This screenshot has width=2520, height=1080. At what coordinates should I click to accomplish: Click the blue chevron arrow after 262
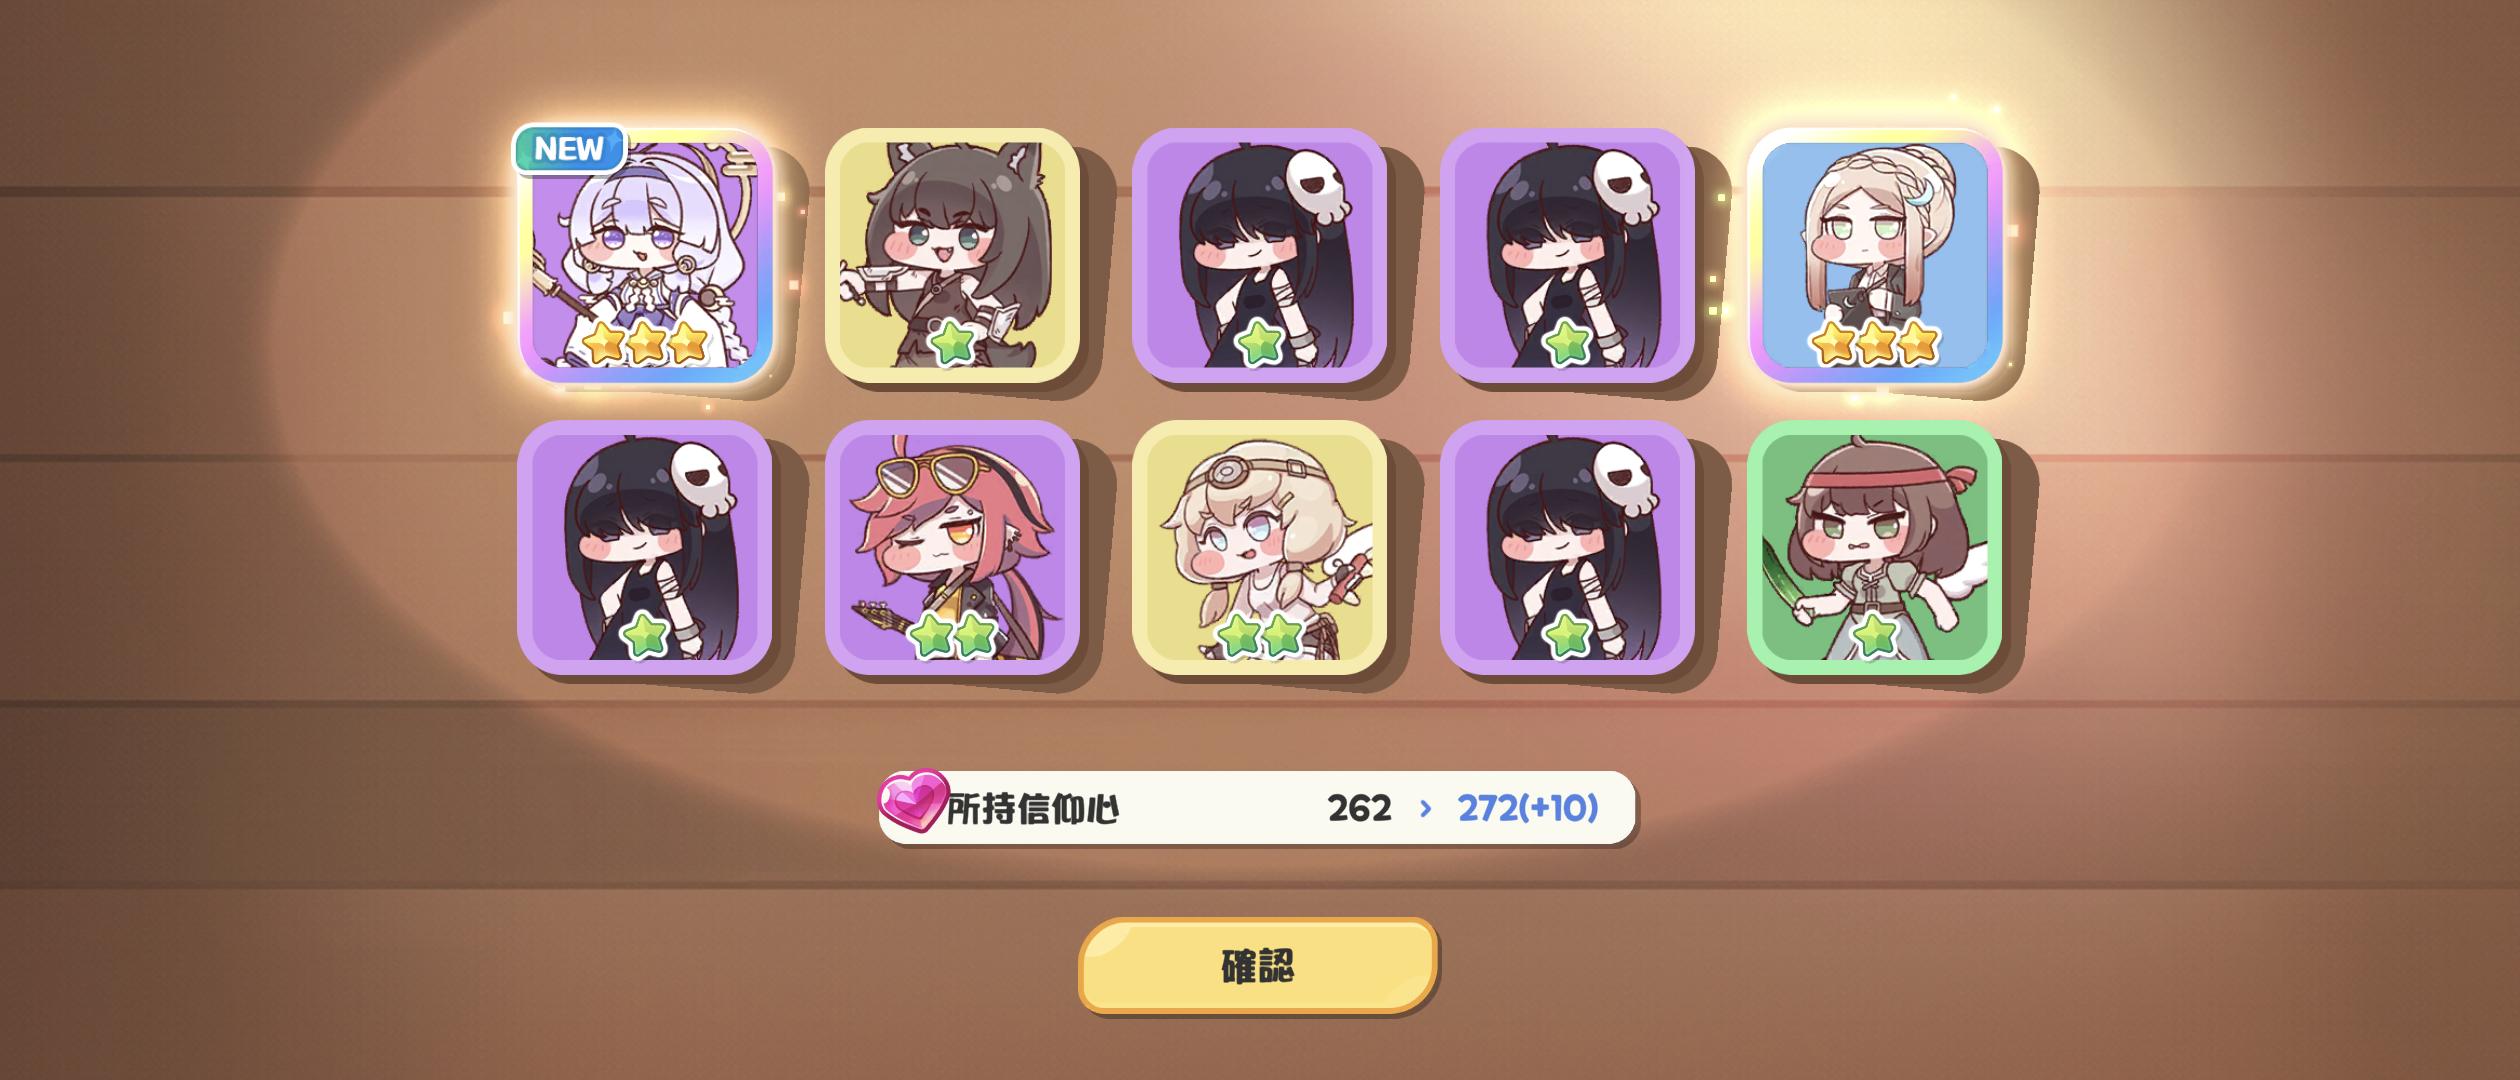coord(1425,808)
